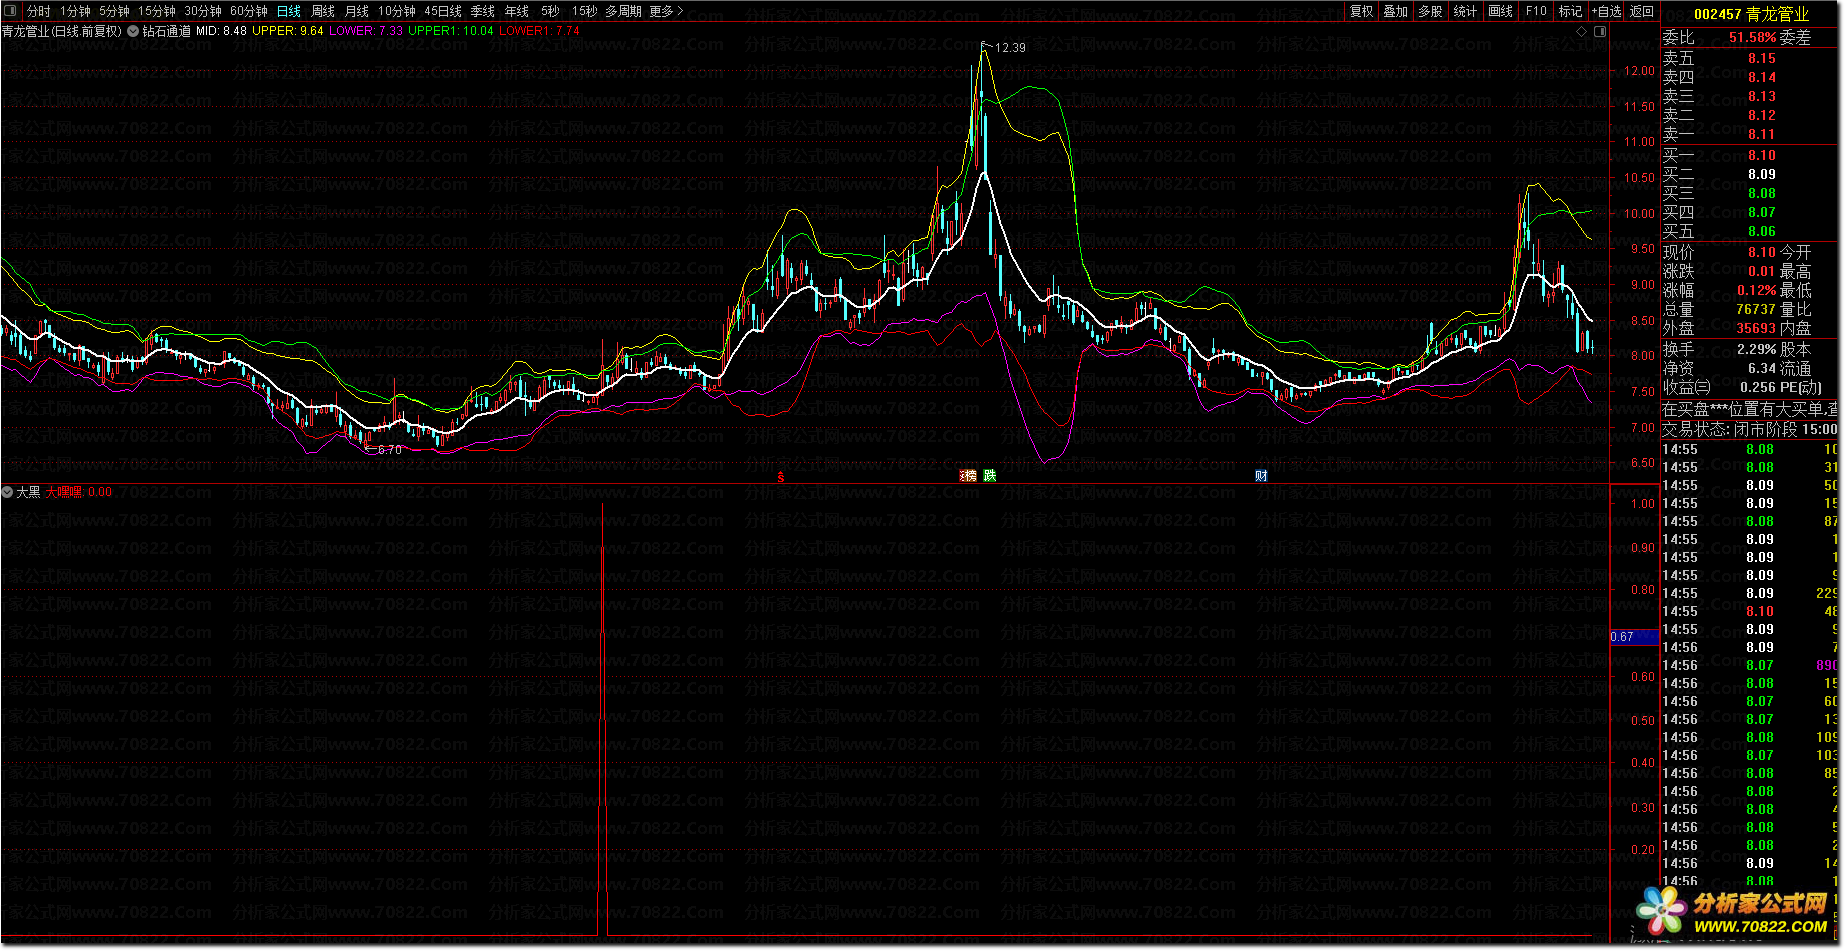Open the 多周期 multi-period view
Screen dimensions: 1846x951
(623, 11)
